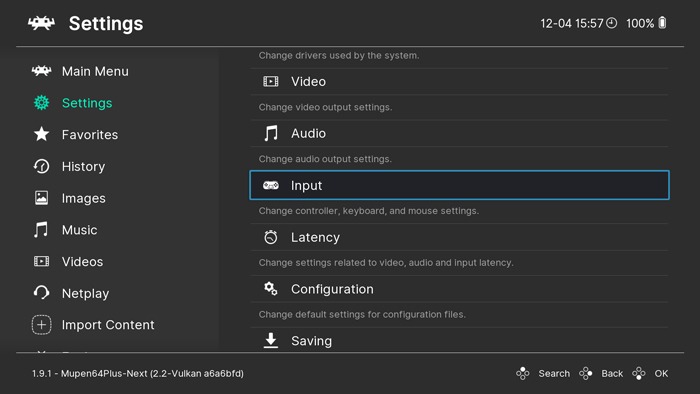This screenshot has height=394, width=700.
Task: Click the History clock icon
Action: point(42,166)
